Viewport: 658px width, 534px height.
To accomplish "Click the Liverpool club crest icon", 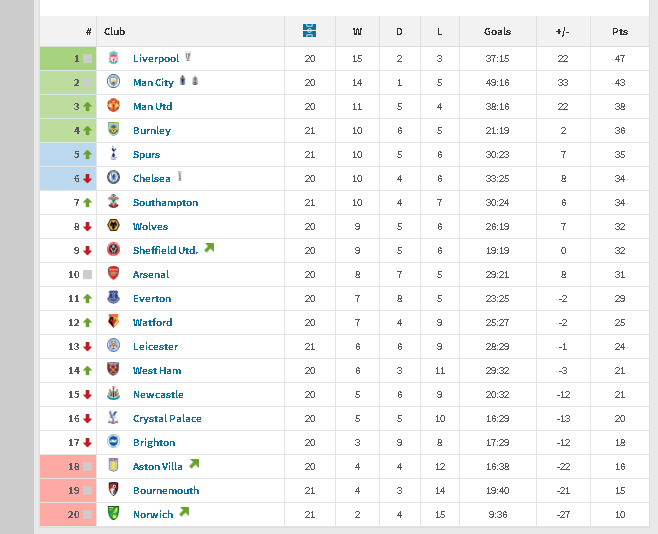I will [x=113, y=57].
